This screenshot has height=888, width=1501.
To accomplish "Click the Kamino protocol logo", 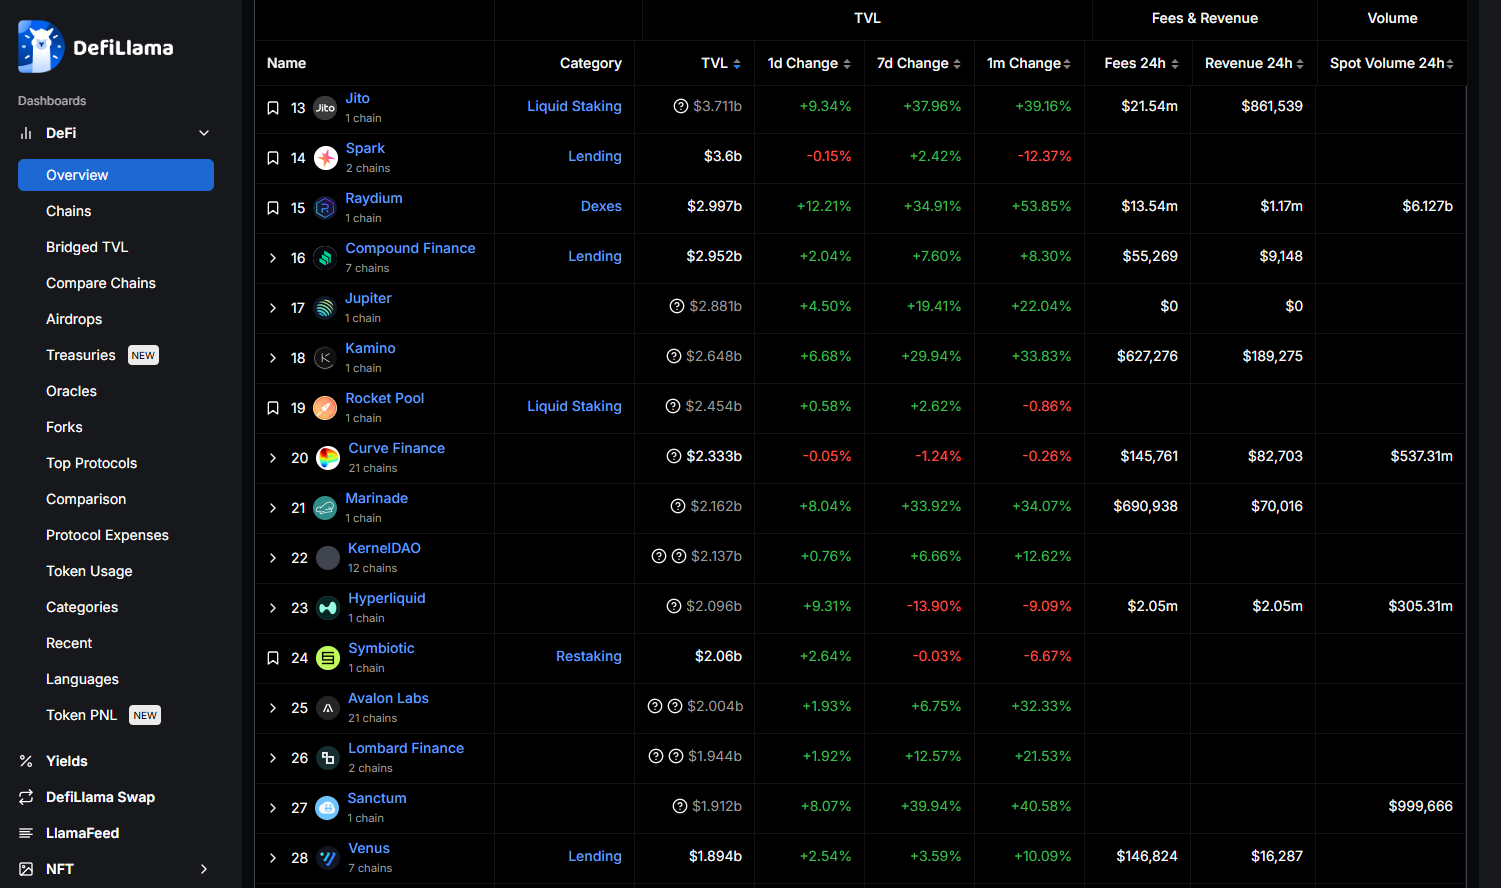I will tap(325, 358).
